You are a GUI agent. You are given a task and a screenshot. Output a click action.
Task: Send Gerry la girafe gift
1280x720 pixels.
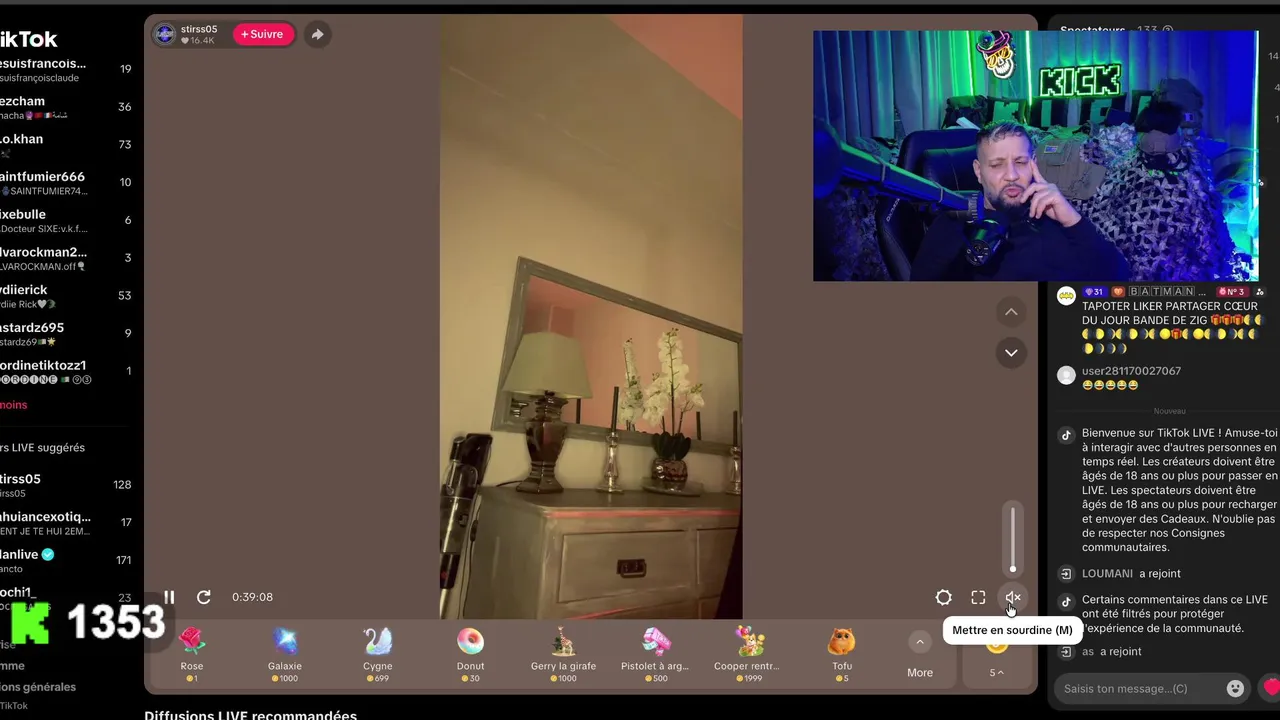coord(563,655)
